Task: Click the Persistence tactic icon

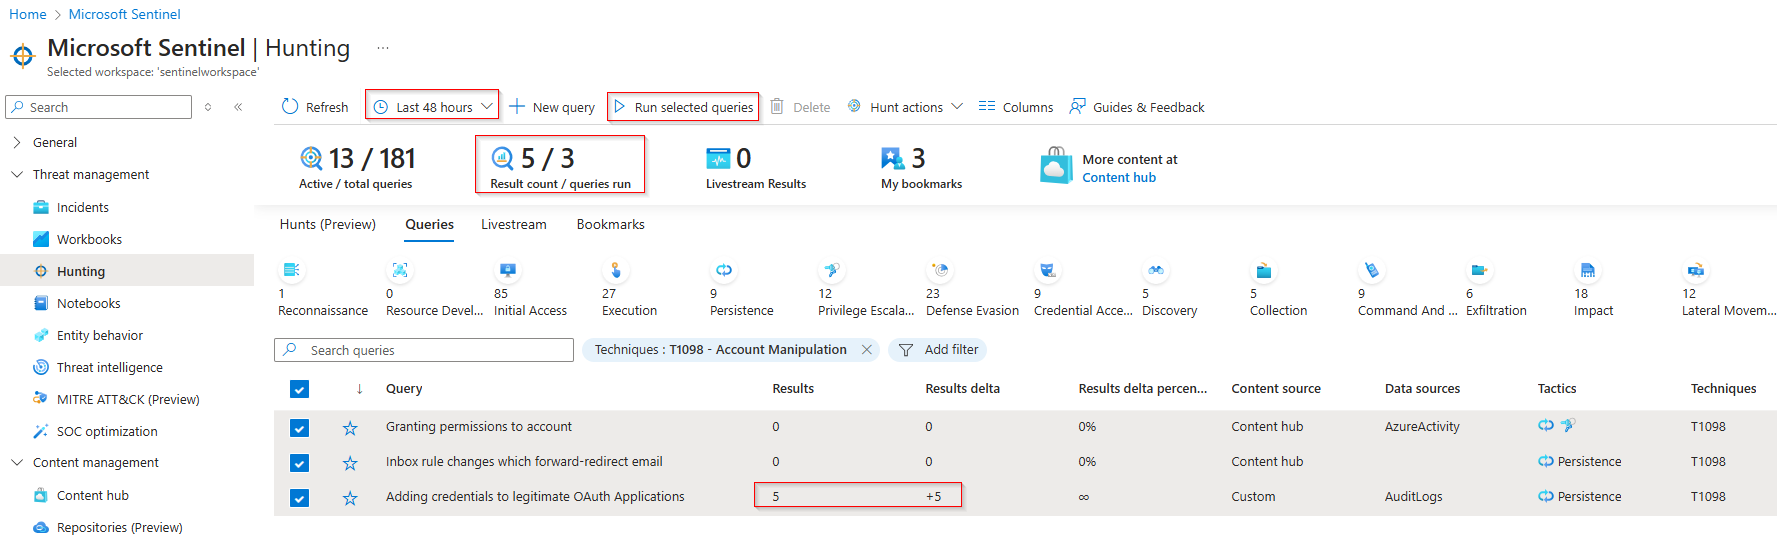Action: coord(723,270)
